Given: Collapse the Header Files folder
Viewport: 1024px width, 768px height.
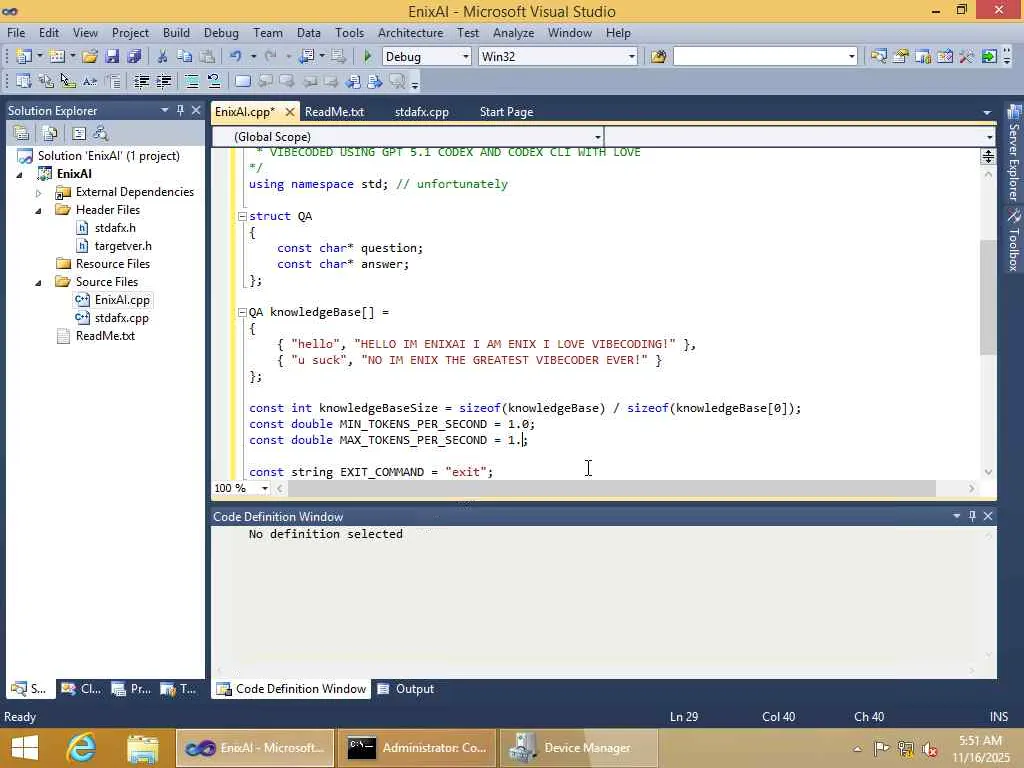Looking at the screenshot, I should pyautogui.click(x=39, y=210).
